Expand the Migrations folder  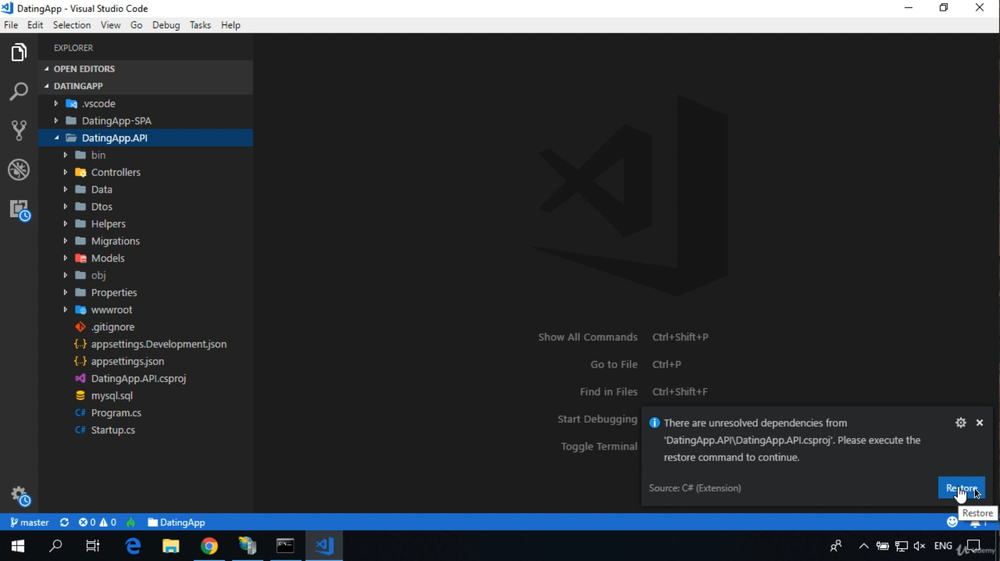tap(145, 241)
